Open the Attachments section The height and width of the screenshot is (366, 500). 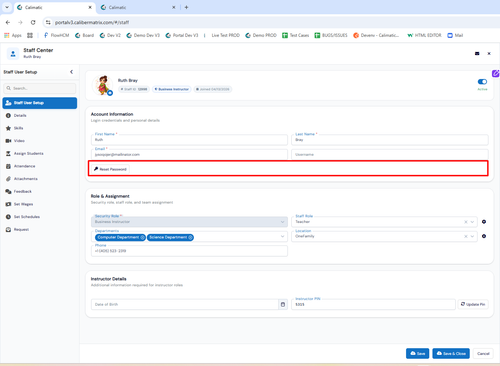pos(40,179)
